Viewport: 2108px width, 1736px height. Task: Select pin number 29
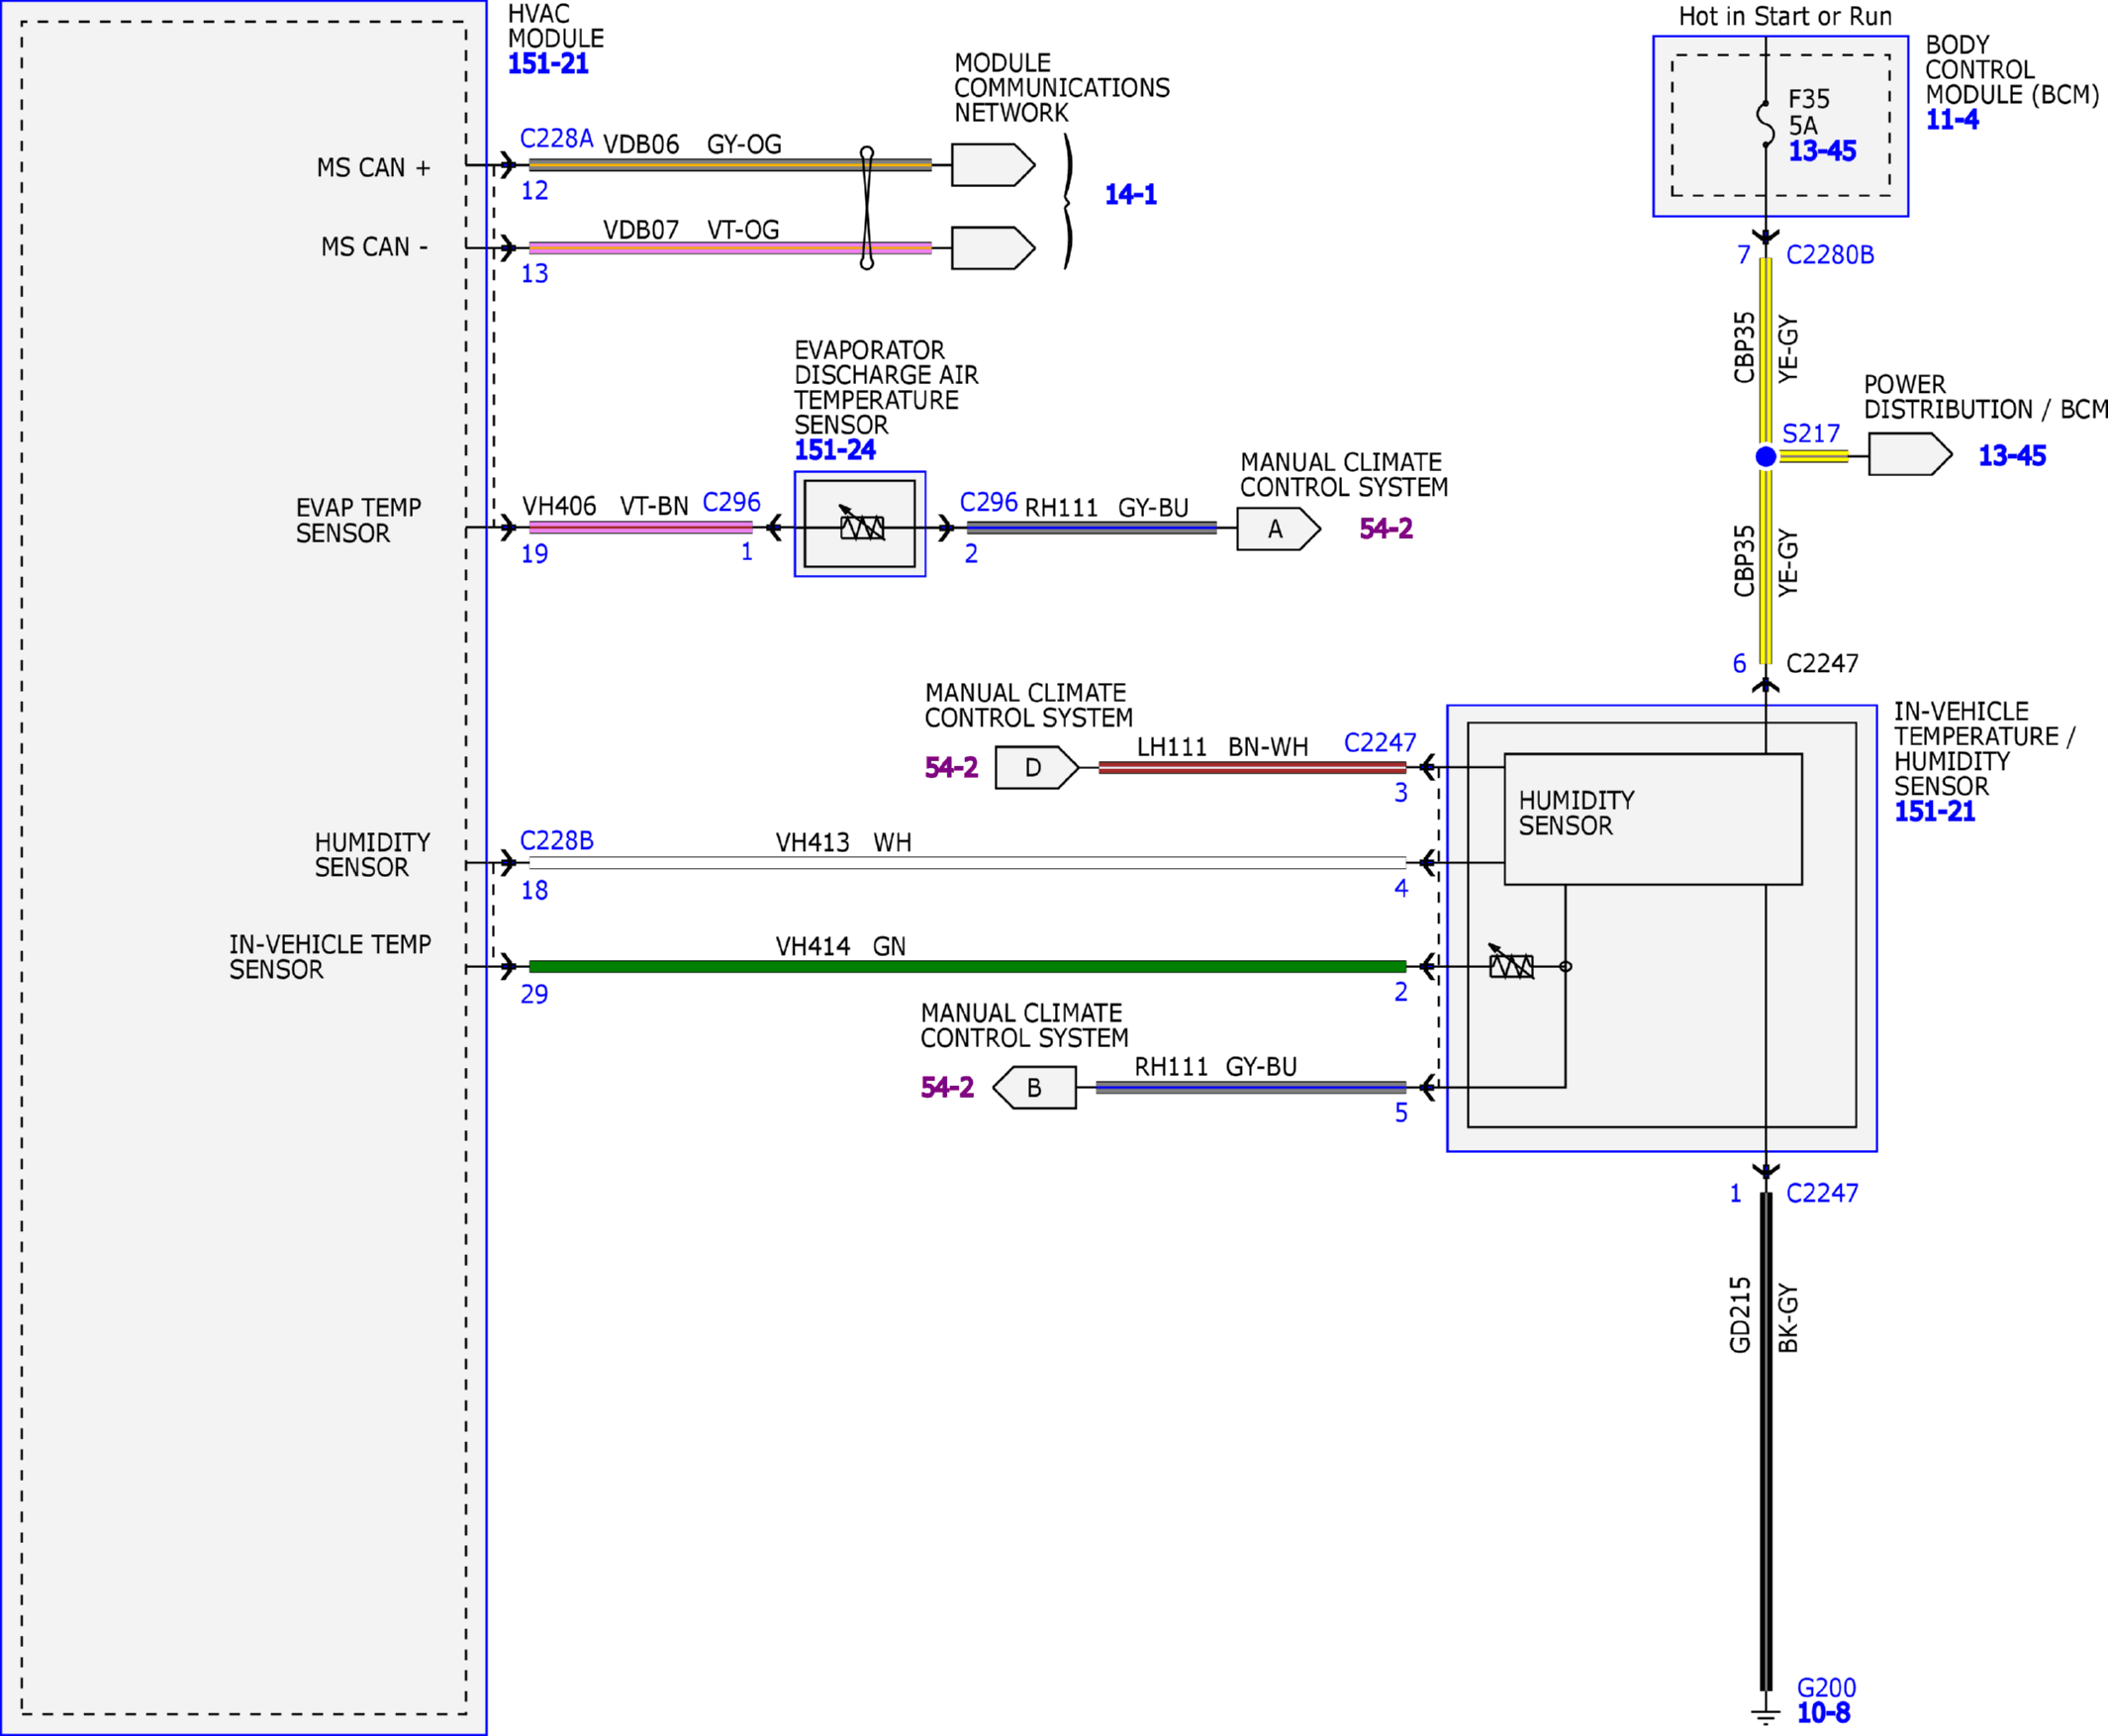[x=534, y=995]
